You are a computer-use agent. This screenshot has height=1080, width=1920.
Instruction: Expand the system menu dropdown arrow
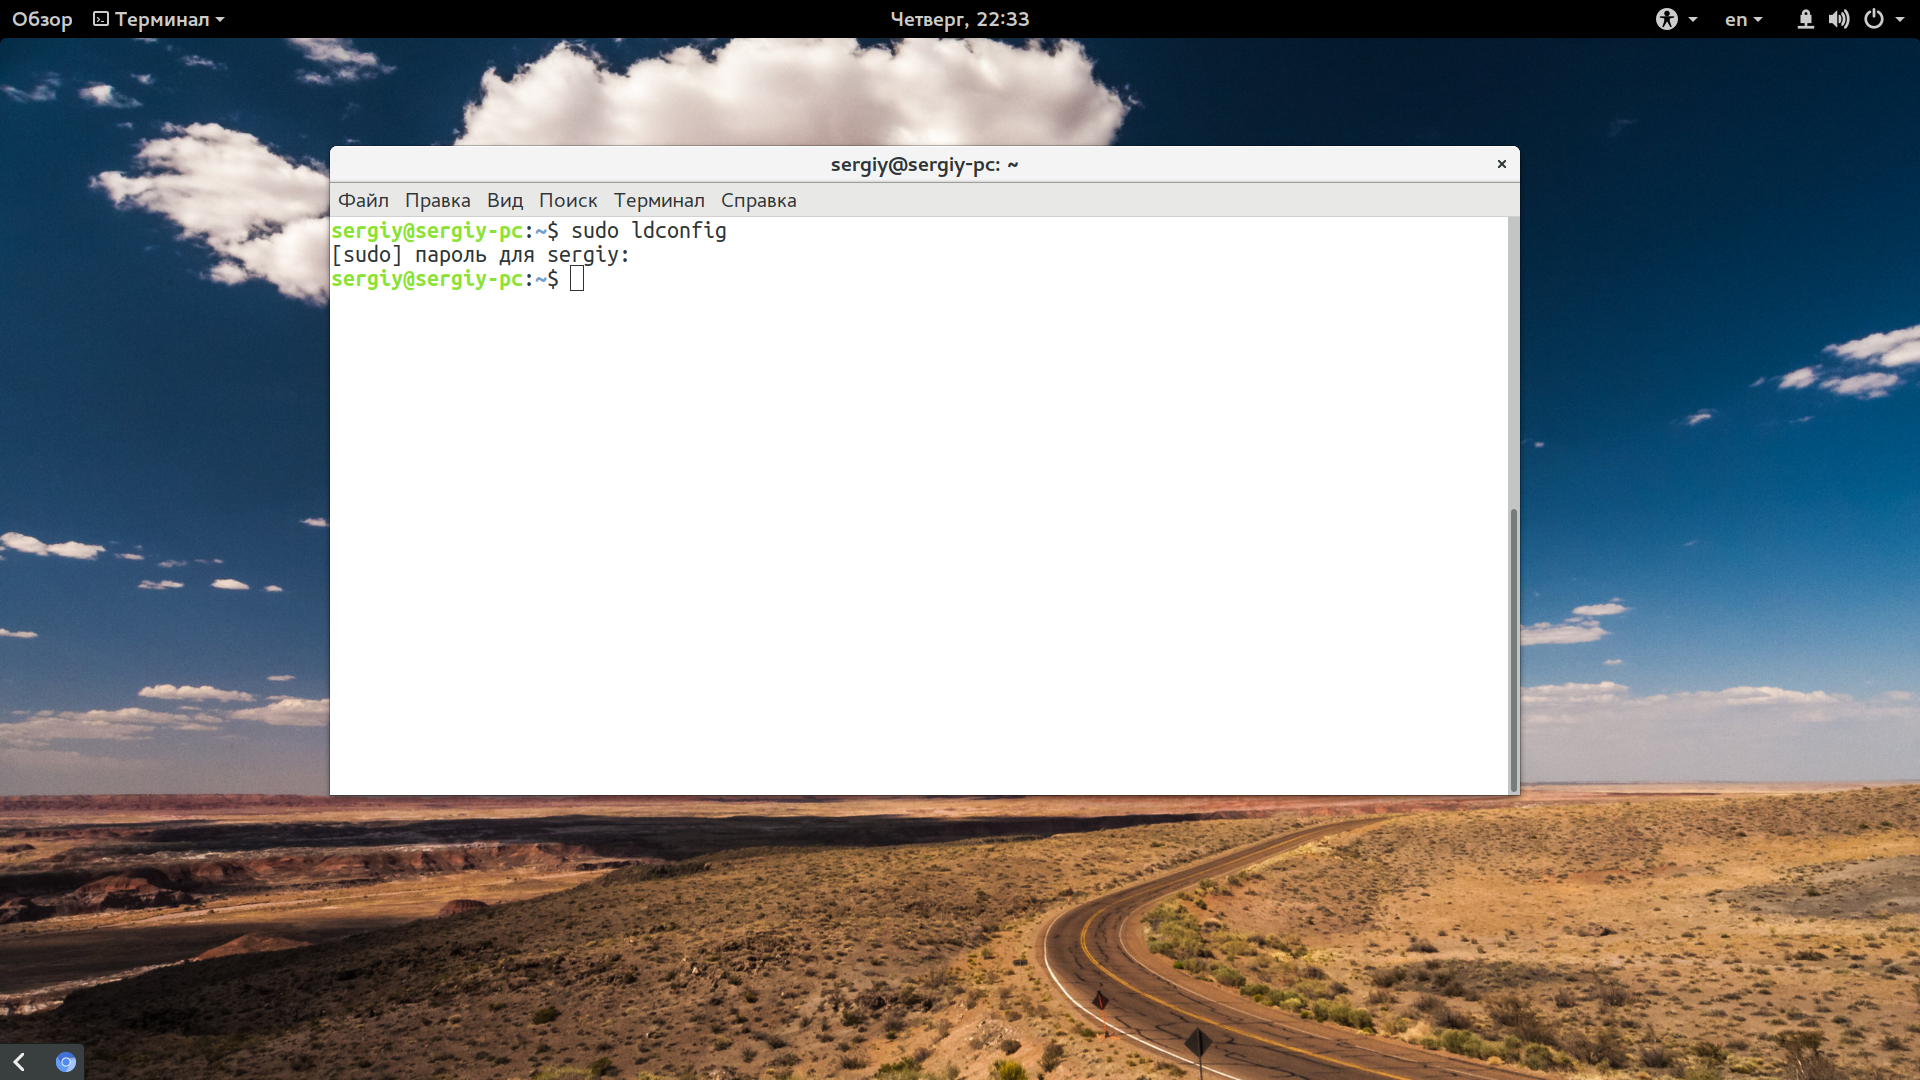(x=1900, y=19)
